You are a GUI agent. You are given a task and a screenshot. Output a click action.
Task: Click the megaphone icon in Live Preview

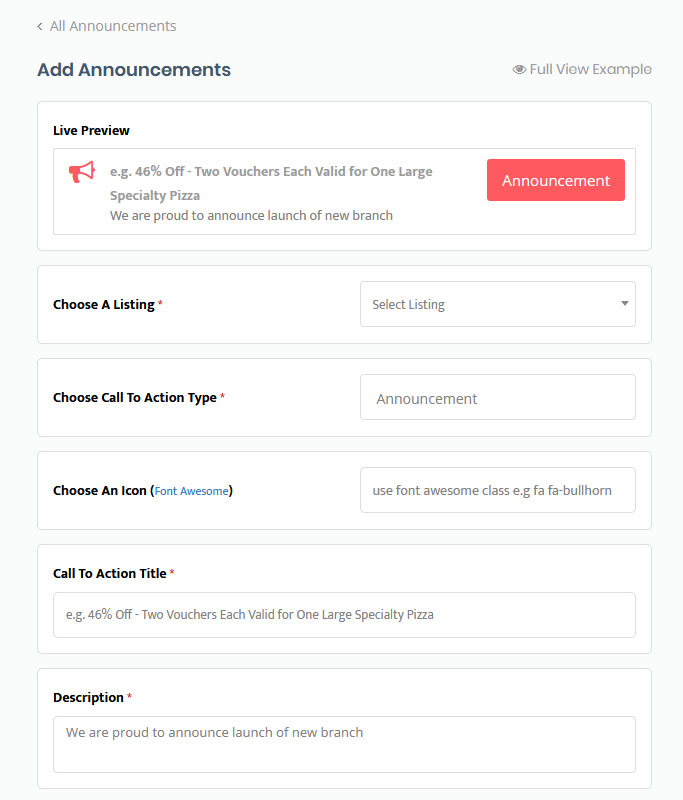[x=82, y=173]
